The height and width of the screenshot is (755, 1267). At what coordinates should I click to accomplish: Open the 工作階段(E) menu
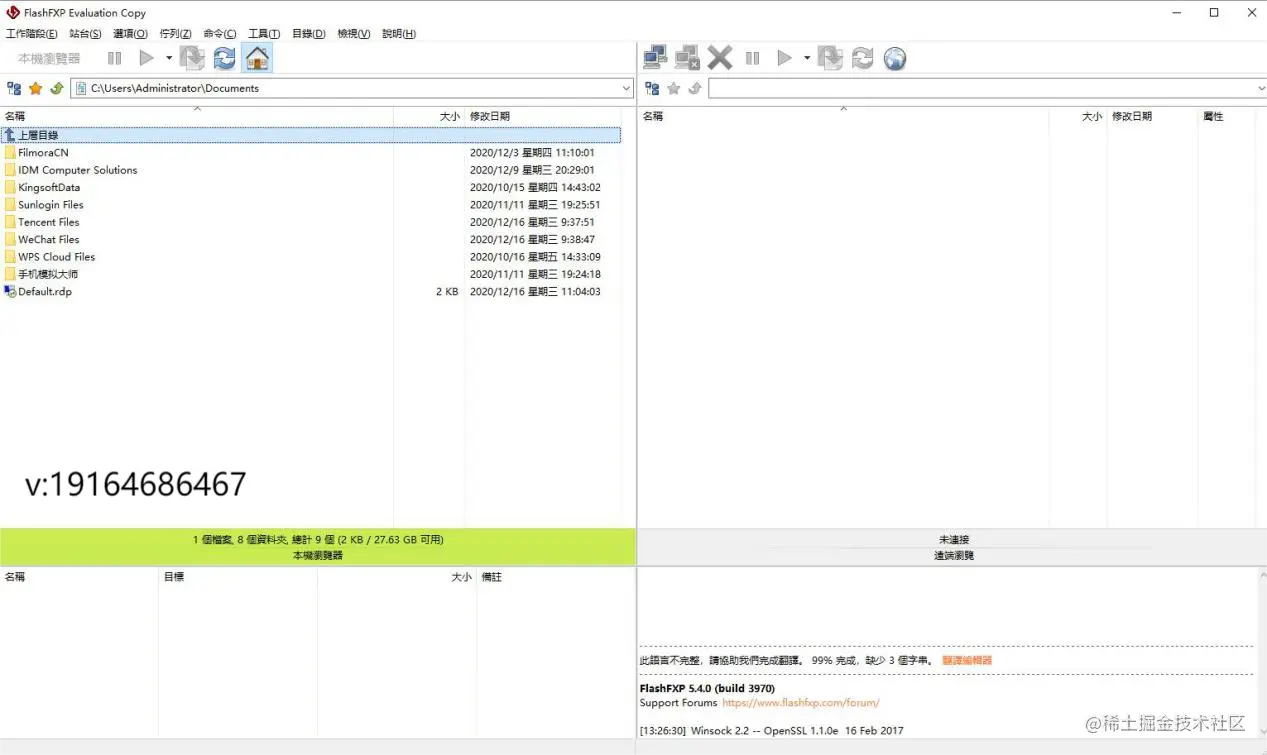pos(31,33)
